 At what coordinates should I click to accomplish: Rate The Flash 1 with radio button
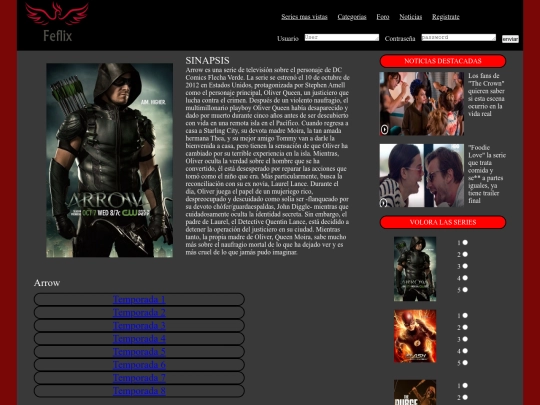465,315
